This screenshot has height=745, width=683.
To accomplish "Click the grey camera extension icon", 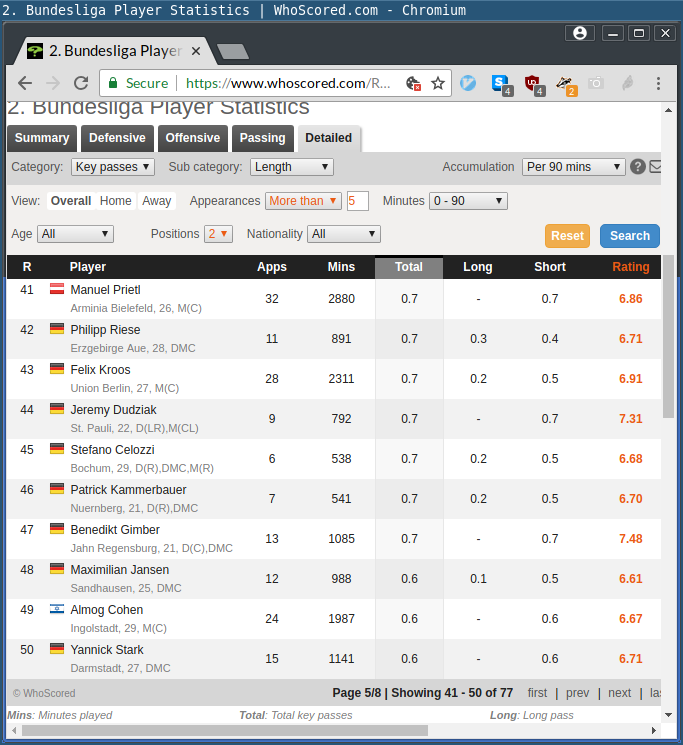I will pos(596,84).
